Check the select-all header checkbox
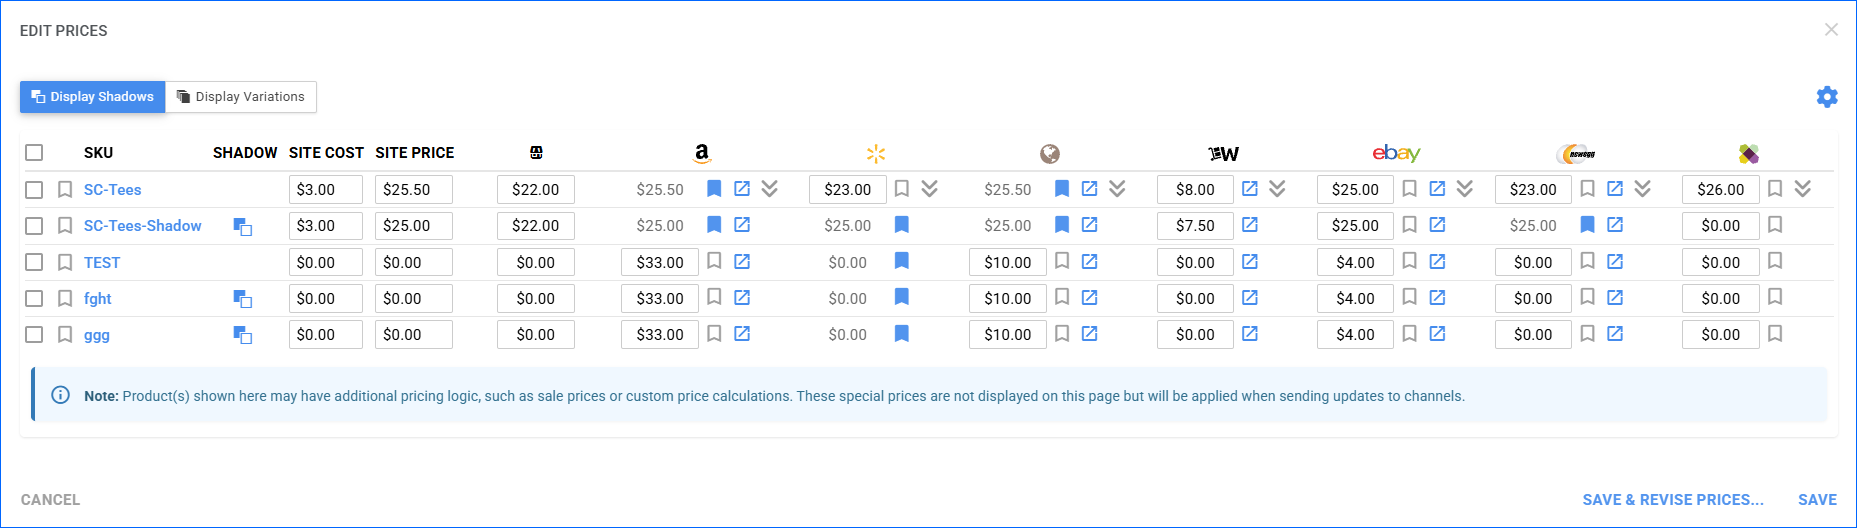This screenshot has height=528, width=1857. click(x=34, y=152)
